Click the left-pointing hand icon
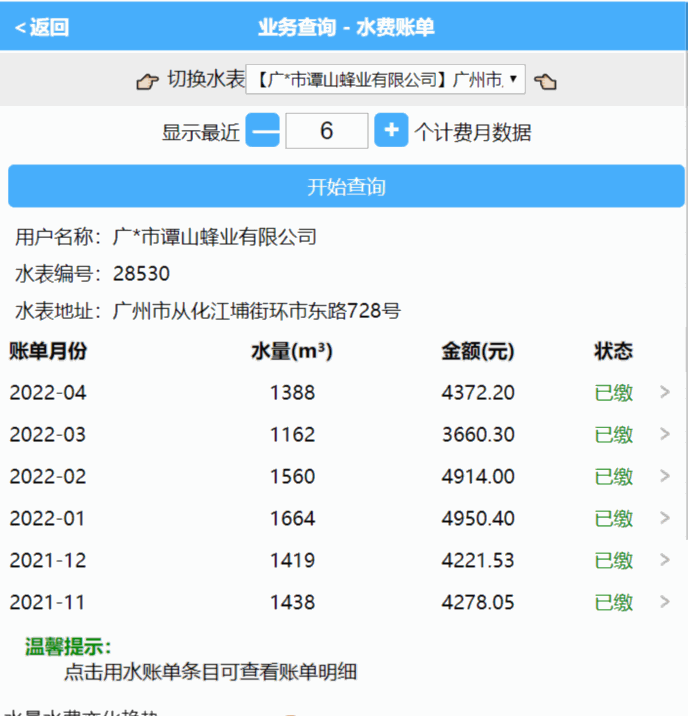Viewport: 688px width, 716px height. click(x=545, y=81)
